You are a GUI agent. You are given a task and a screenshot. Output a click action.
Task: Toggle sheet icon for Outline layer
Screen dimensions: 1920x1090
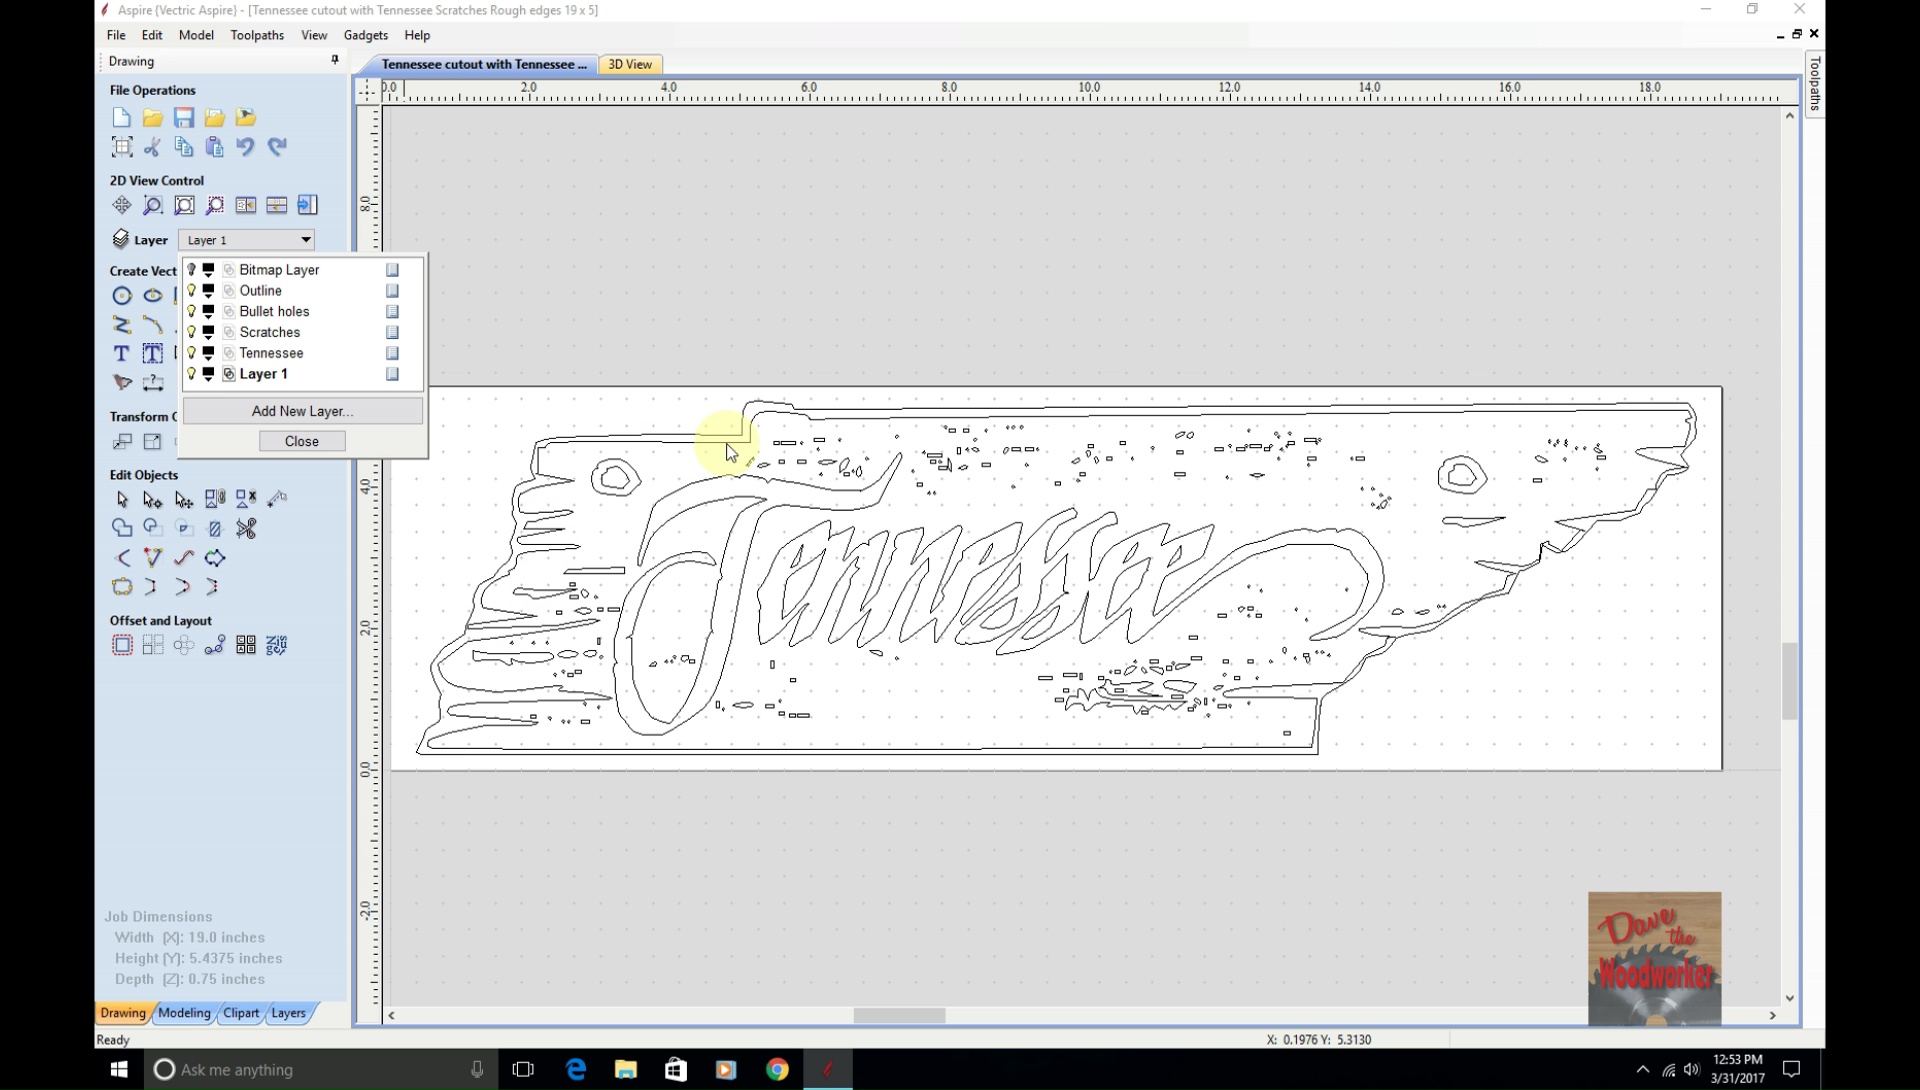[x=393, y=291]
